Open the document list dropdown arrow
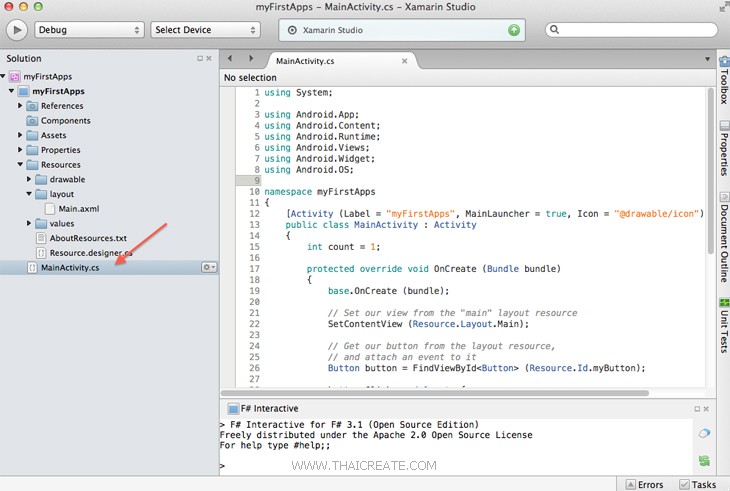This screenshot has width=730, height=491. (x=707, y=59)
